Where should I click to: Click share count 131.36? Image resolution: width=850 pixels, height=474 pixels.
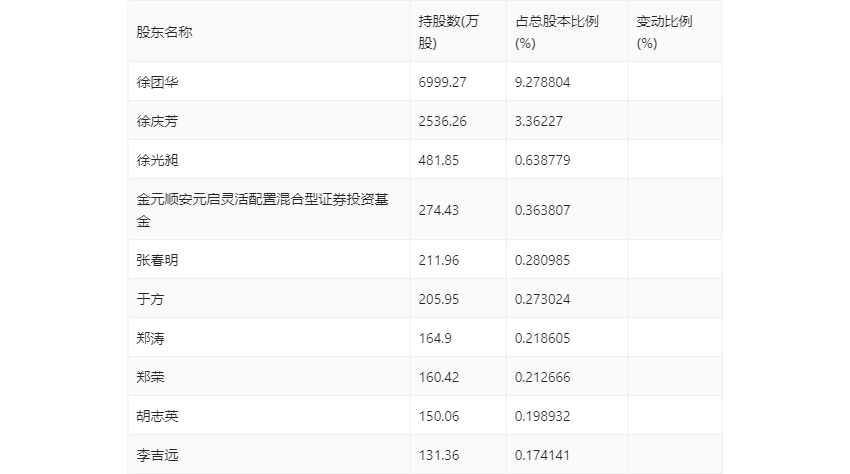[439, 455]
